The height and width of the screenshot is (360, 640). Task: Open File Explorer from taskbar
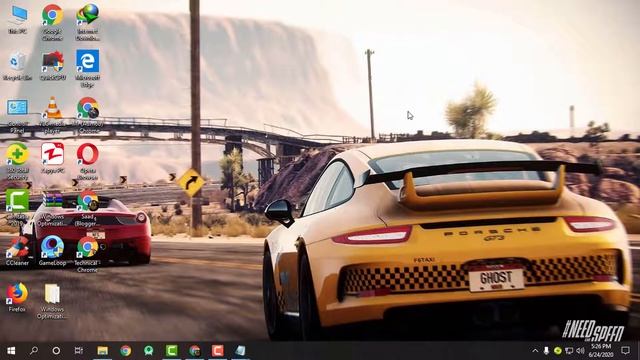tap(102, 351)
